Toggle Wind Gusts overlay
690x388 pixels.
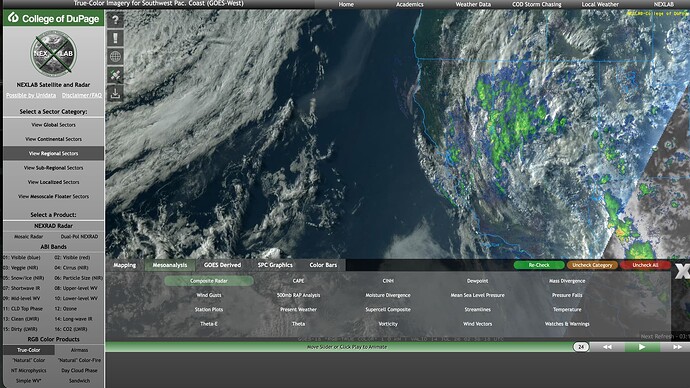tap(209, 295)
